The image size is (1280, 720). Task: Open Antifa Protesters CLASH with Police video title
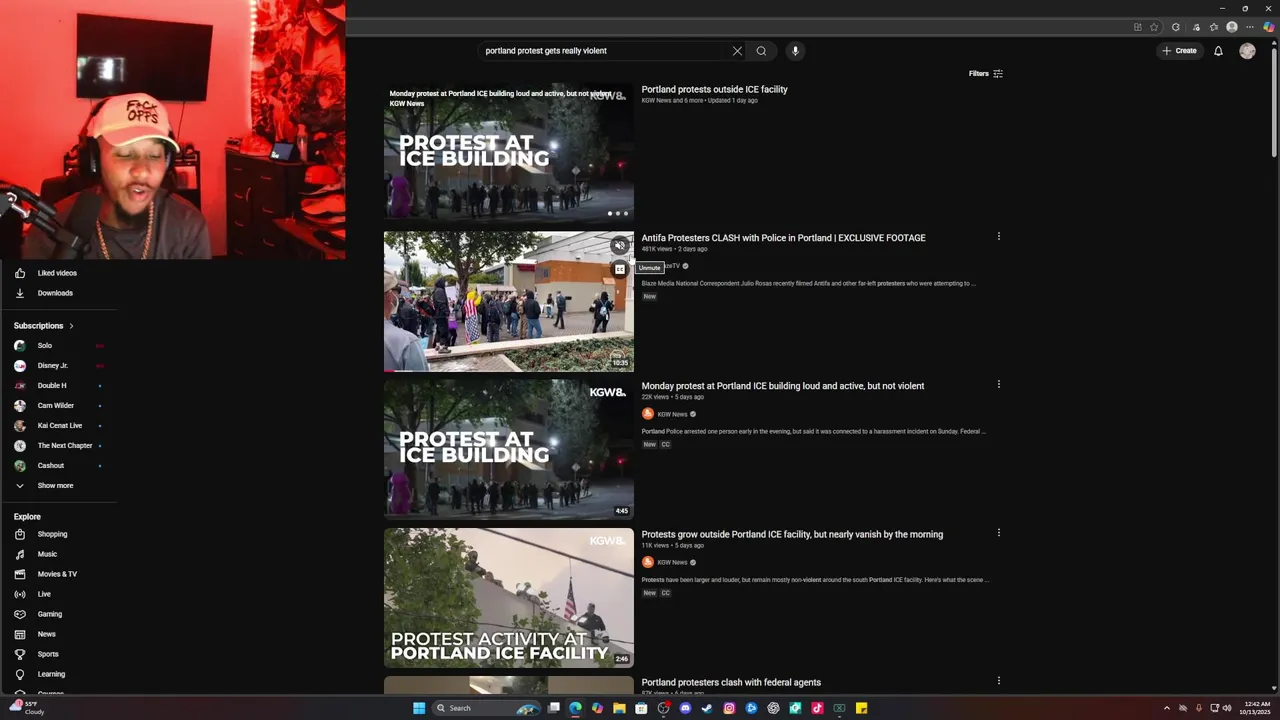(x=783, y=238)
